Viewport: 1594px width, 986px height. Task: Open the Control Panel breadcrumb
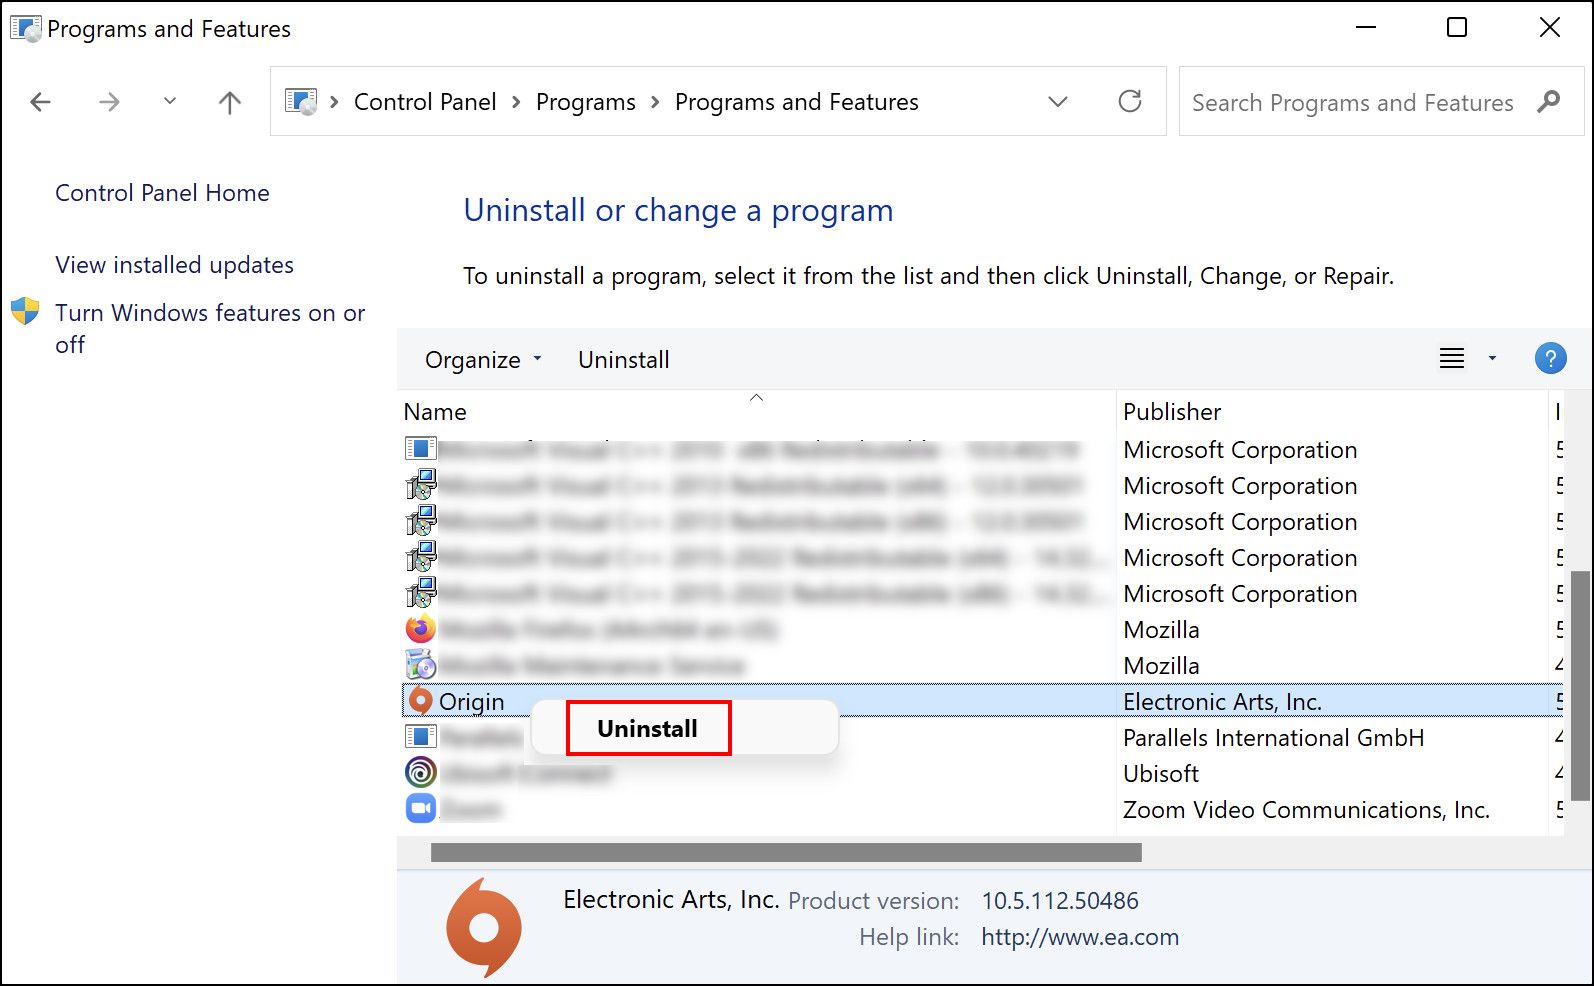pos(425,102)
